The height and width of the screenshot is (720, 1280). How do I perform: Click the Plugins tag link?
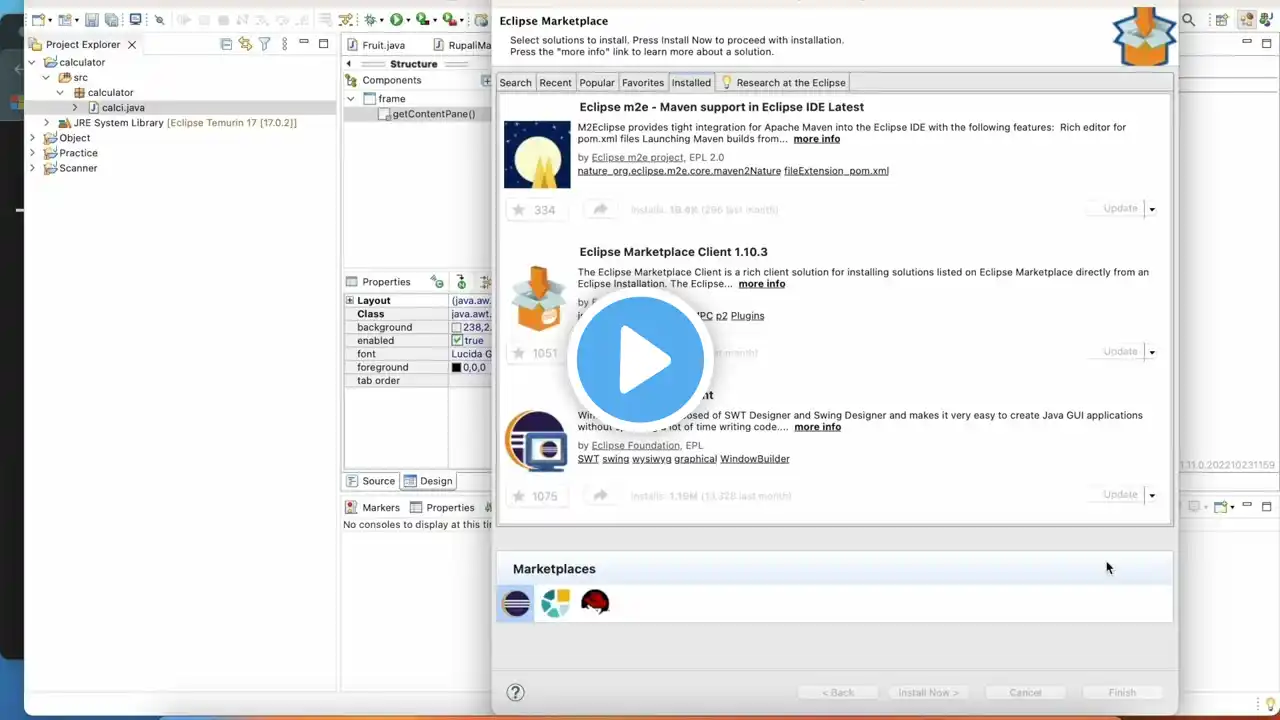point(748,316)
